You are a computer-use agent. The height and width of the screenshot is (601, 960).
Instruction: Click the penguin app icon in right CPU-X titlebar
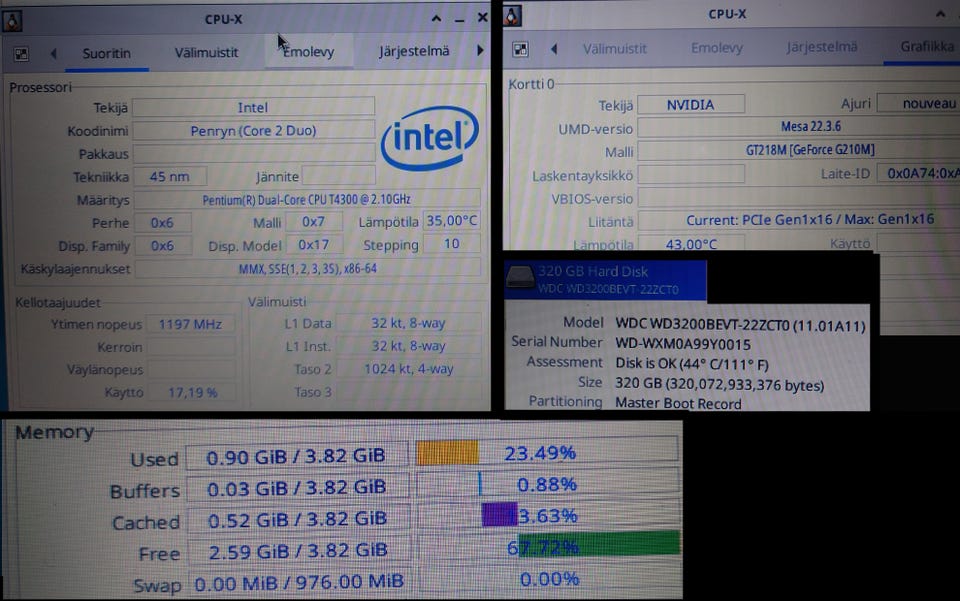(x=512, y=16)
